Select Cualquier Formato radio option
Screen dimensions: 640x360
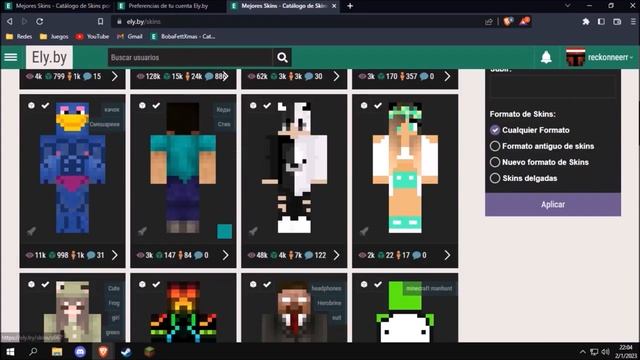click(x=495, y=130)
